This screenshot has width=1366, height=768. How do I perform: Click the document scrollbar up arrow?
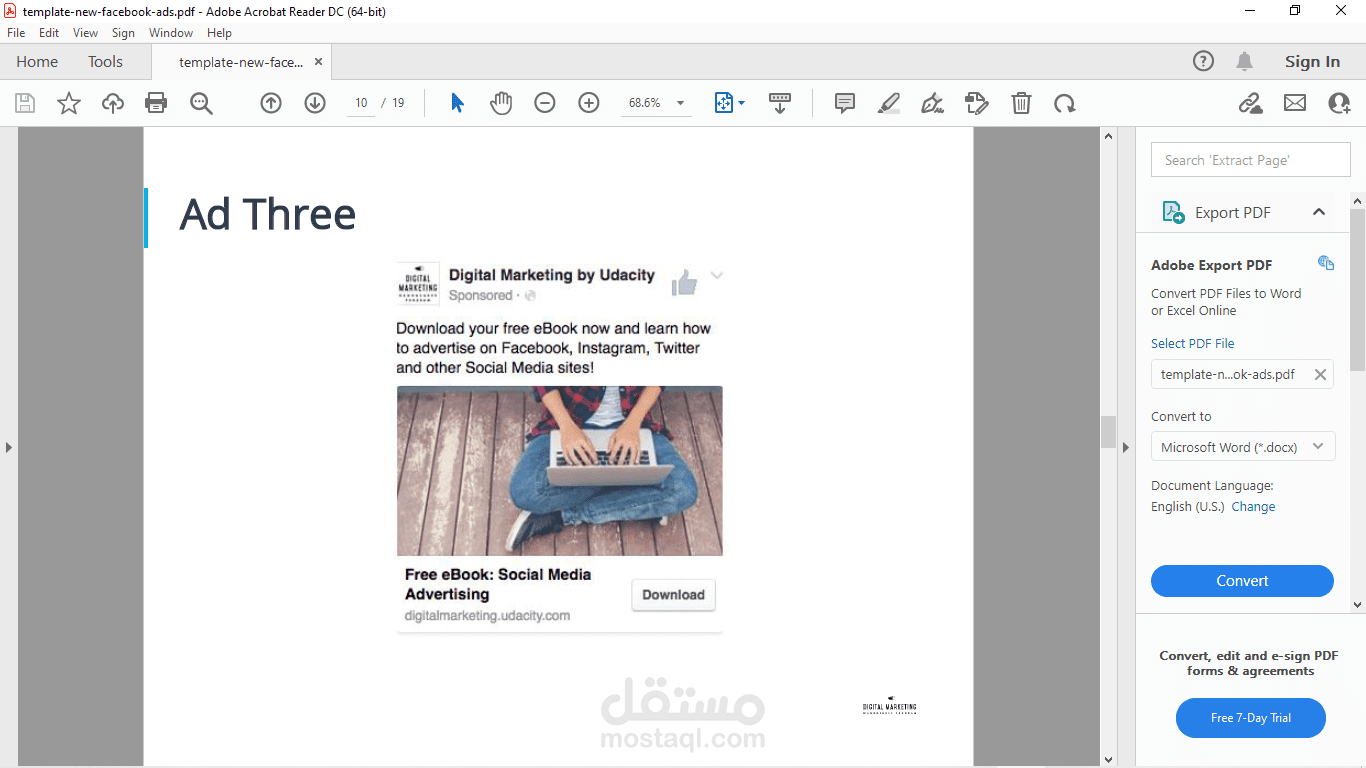[x=1108, y=135]
